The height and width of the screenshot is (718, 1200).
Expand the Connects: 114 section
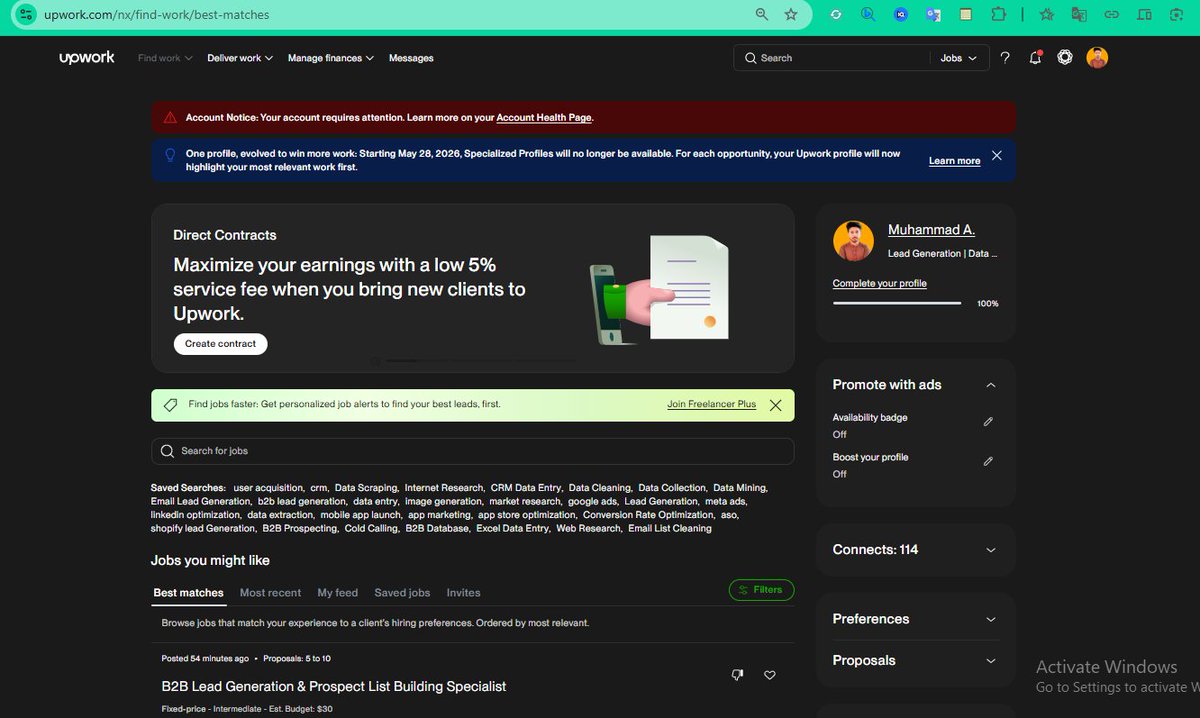pos(991,550)
